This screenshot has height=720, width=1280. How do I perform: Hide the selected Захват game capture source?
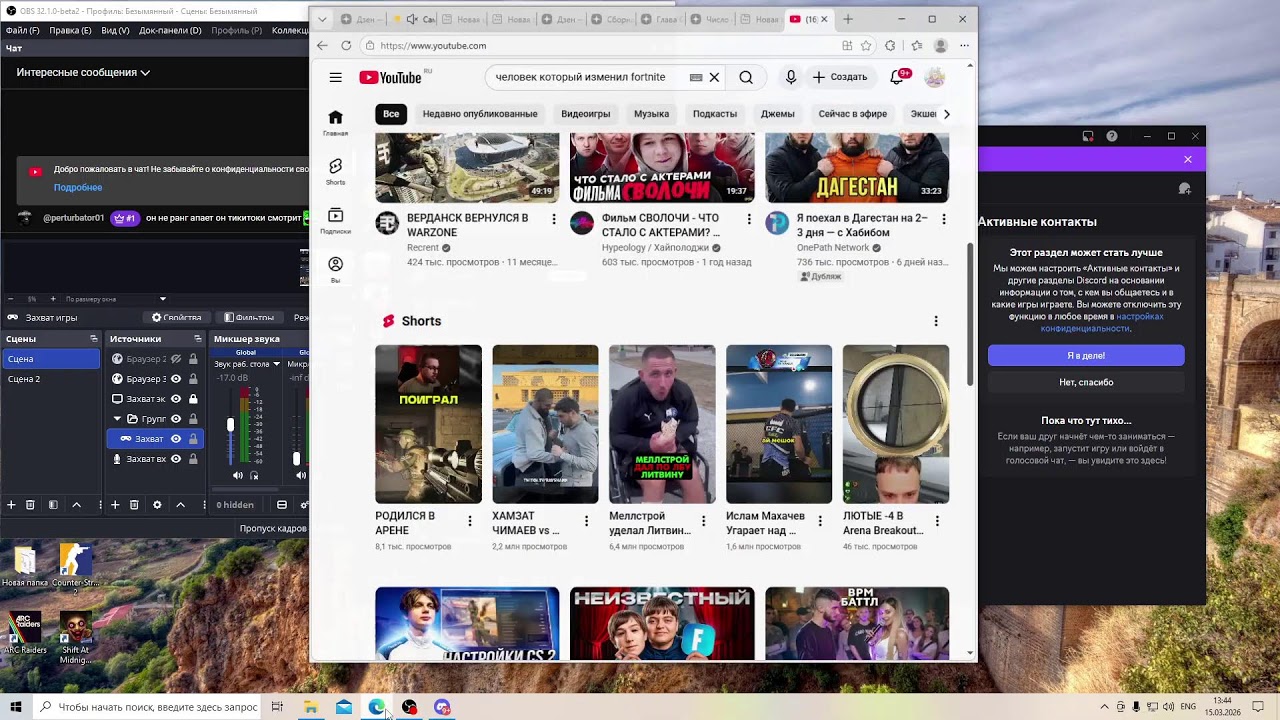176,439
